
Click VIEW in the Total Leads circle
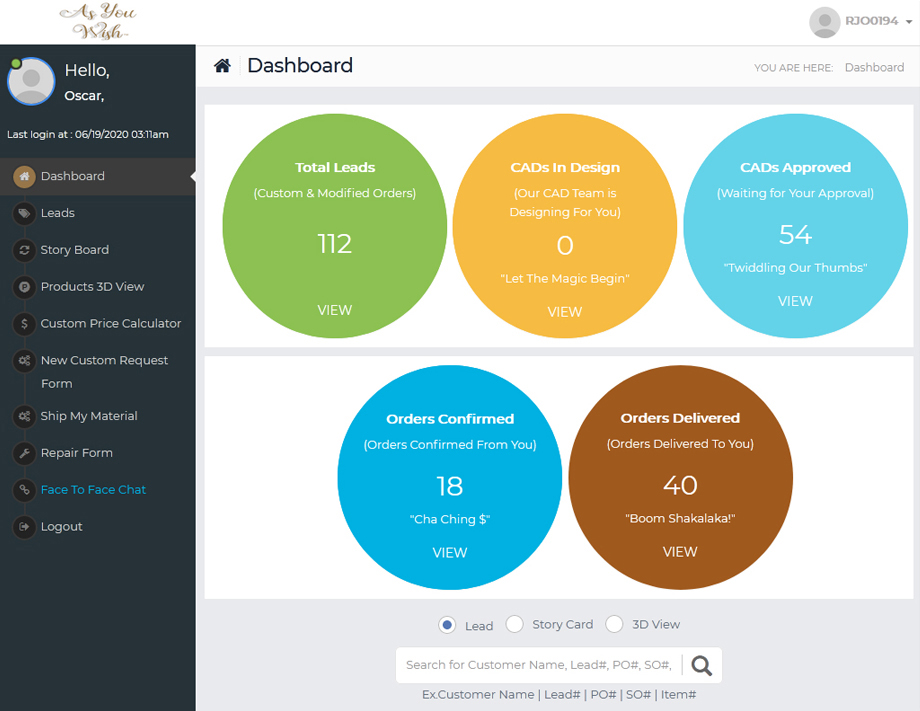[x=334, y=310]
